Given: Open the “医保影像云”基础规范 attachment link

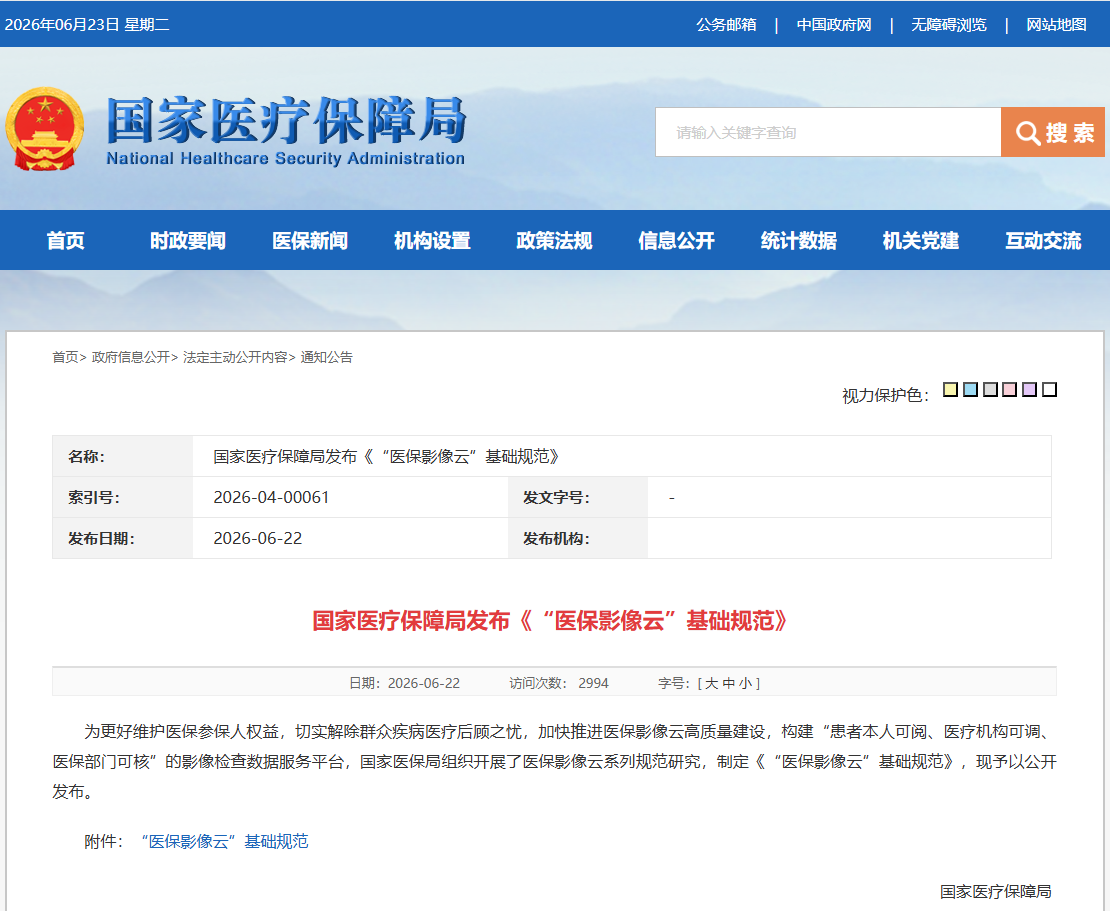Looking at the screenshot, I should (224, 841).
